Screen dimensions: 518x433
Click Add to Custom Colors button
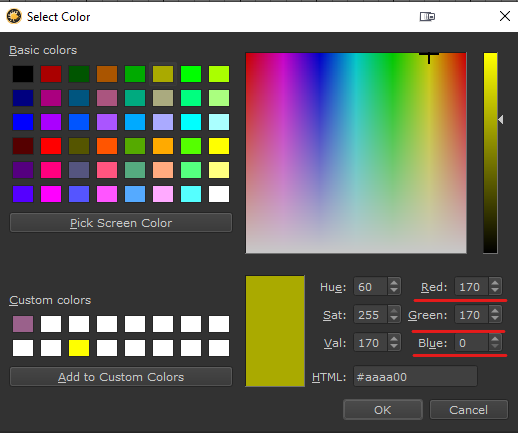pos(121,377)
